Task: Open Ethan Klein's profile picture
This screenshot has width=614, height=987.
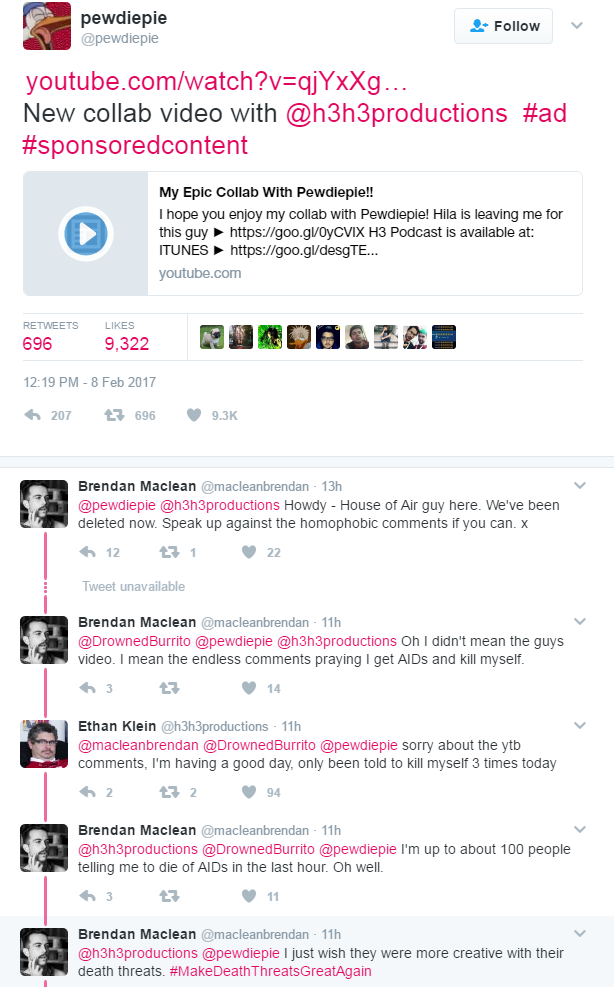Action: click(44, 744)
